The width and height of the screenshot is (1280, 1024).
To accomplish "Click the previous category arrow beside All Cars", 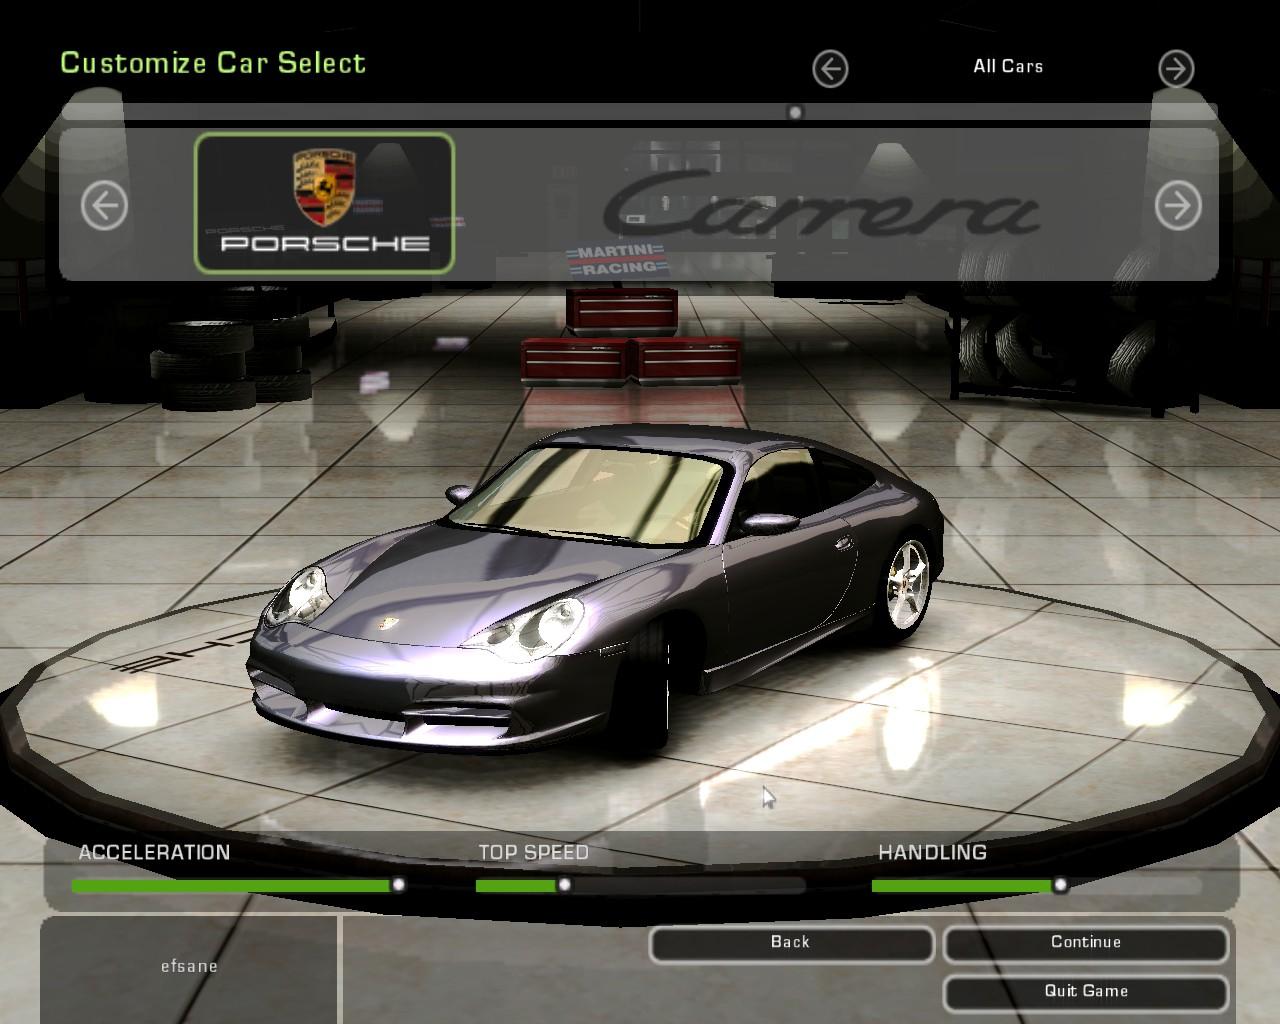I will pyautogui.click(x=830, y=69).
